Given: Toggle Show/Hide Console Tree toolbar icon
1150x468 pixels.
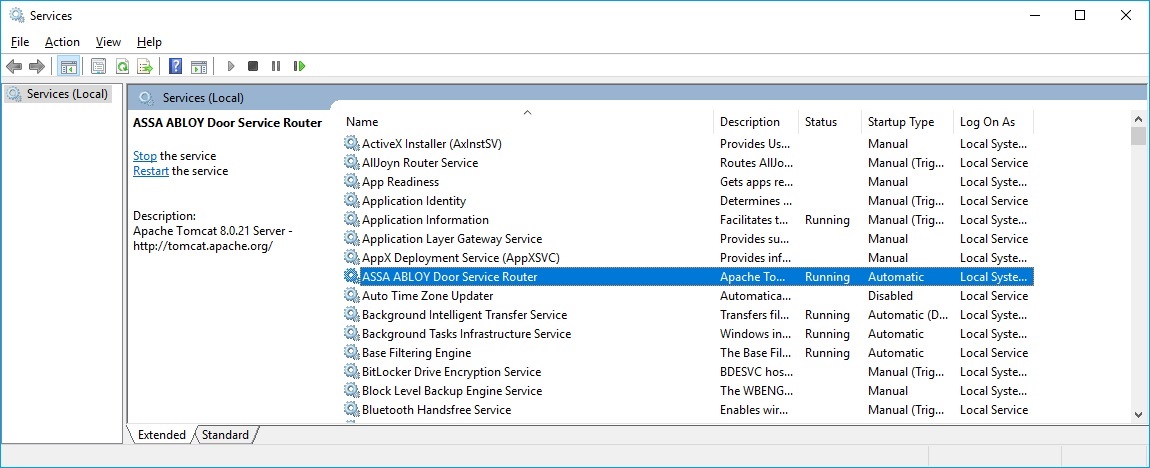Looking at the screenshot, I should click(x=68, y=66).
